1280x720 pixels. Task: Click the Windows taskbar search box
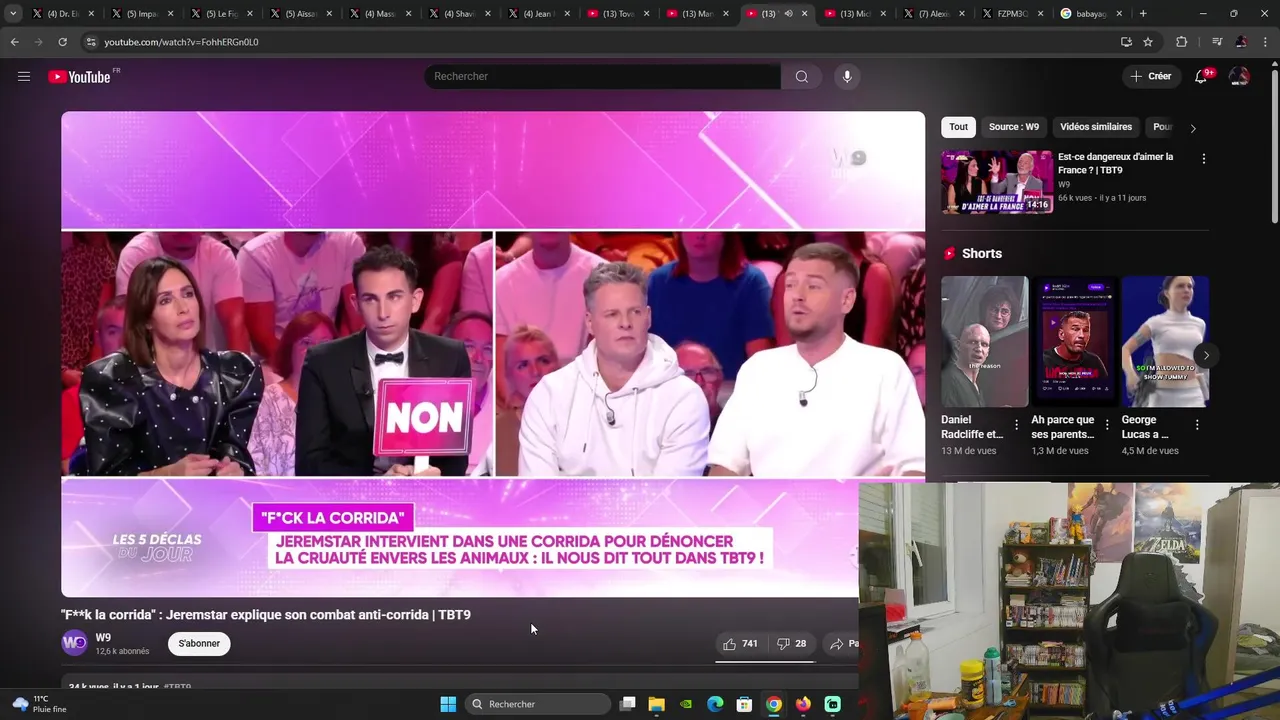[539, 704]
